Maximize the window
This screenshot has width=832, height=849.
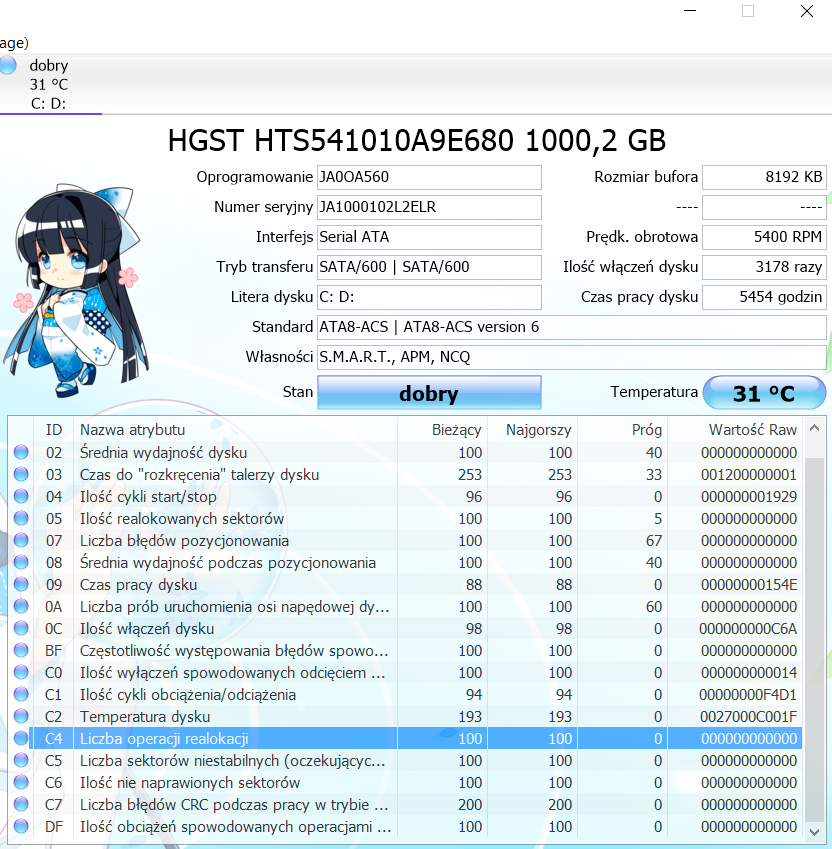tap(748, 11)
